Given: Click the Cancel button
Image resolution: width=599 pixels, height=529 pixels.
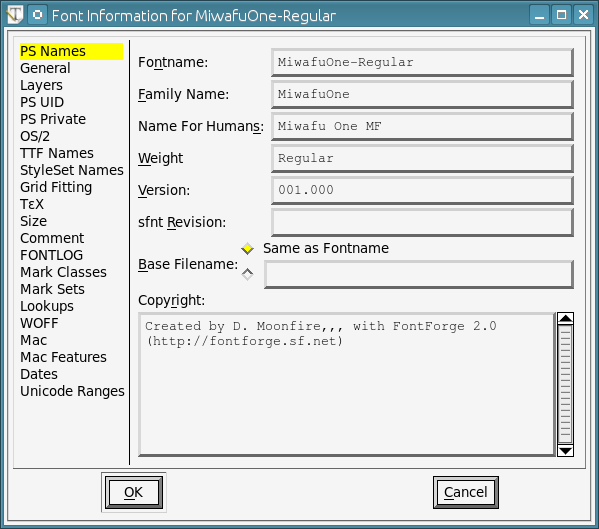Looking at the screenshot, I should pos(466,492).
